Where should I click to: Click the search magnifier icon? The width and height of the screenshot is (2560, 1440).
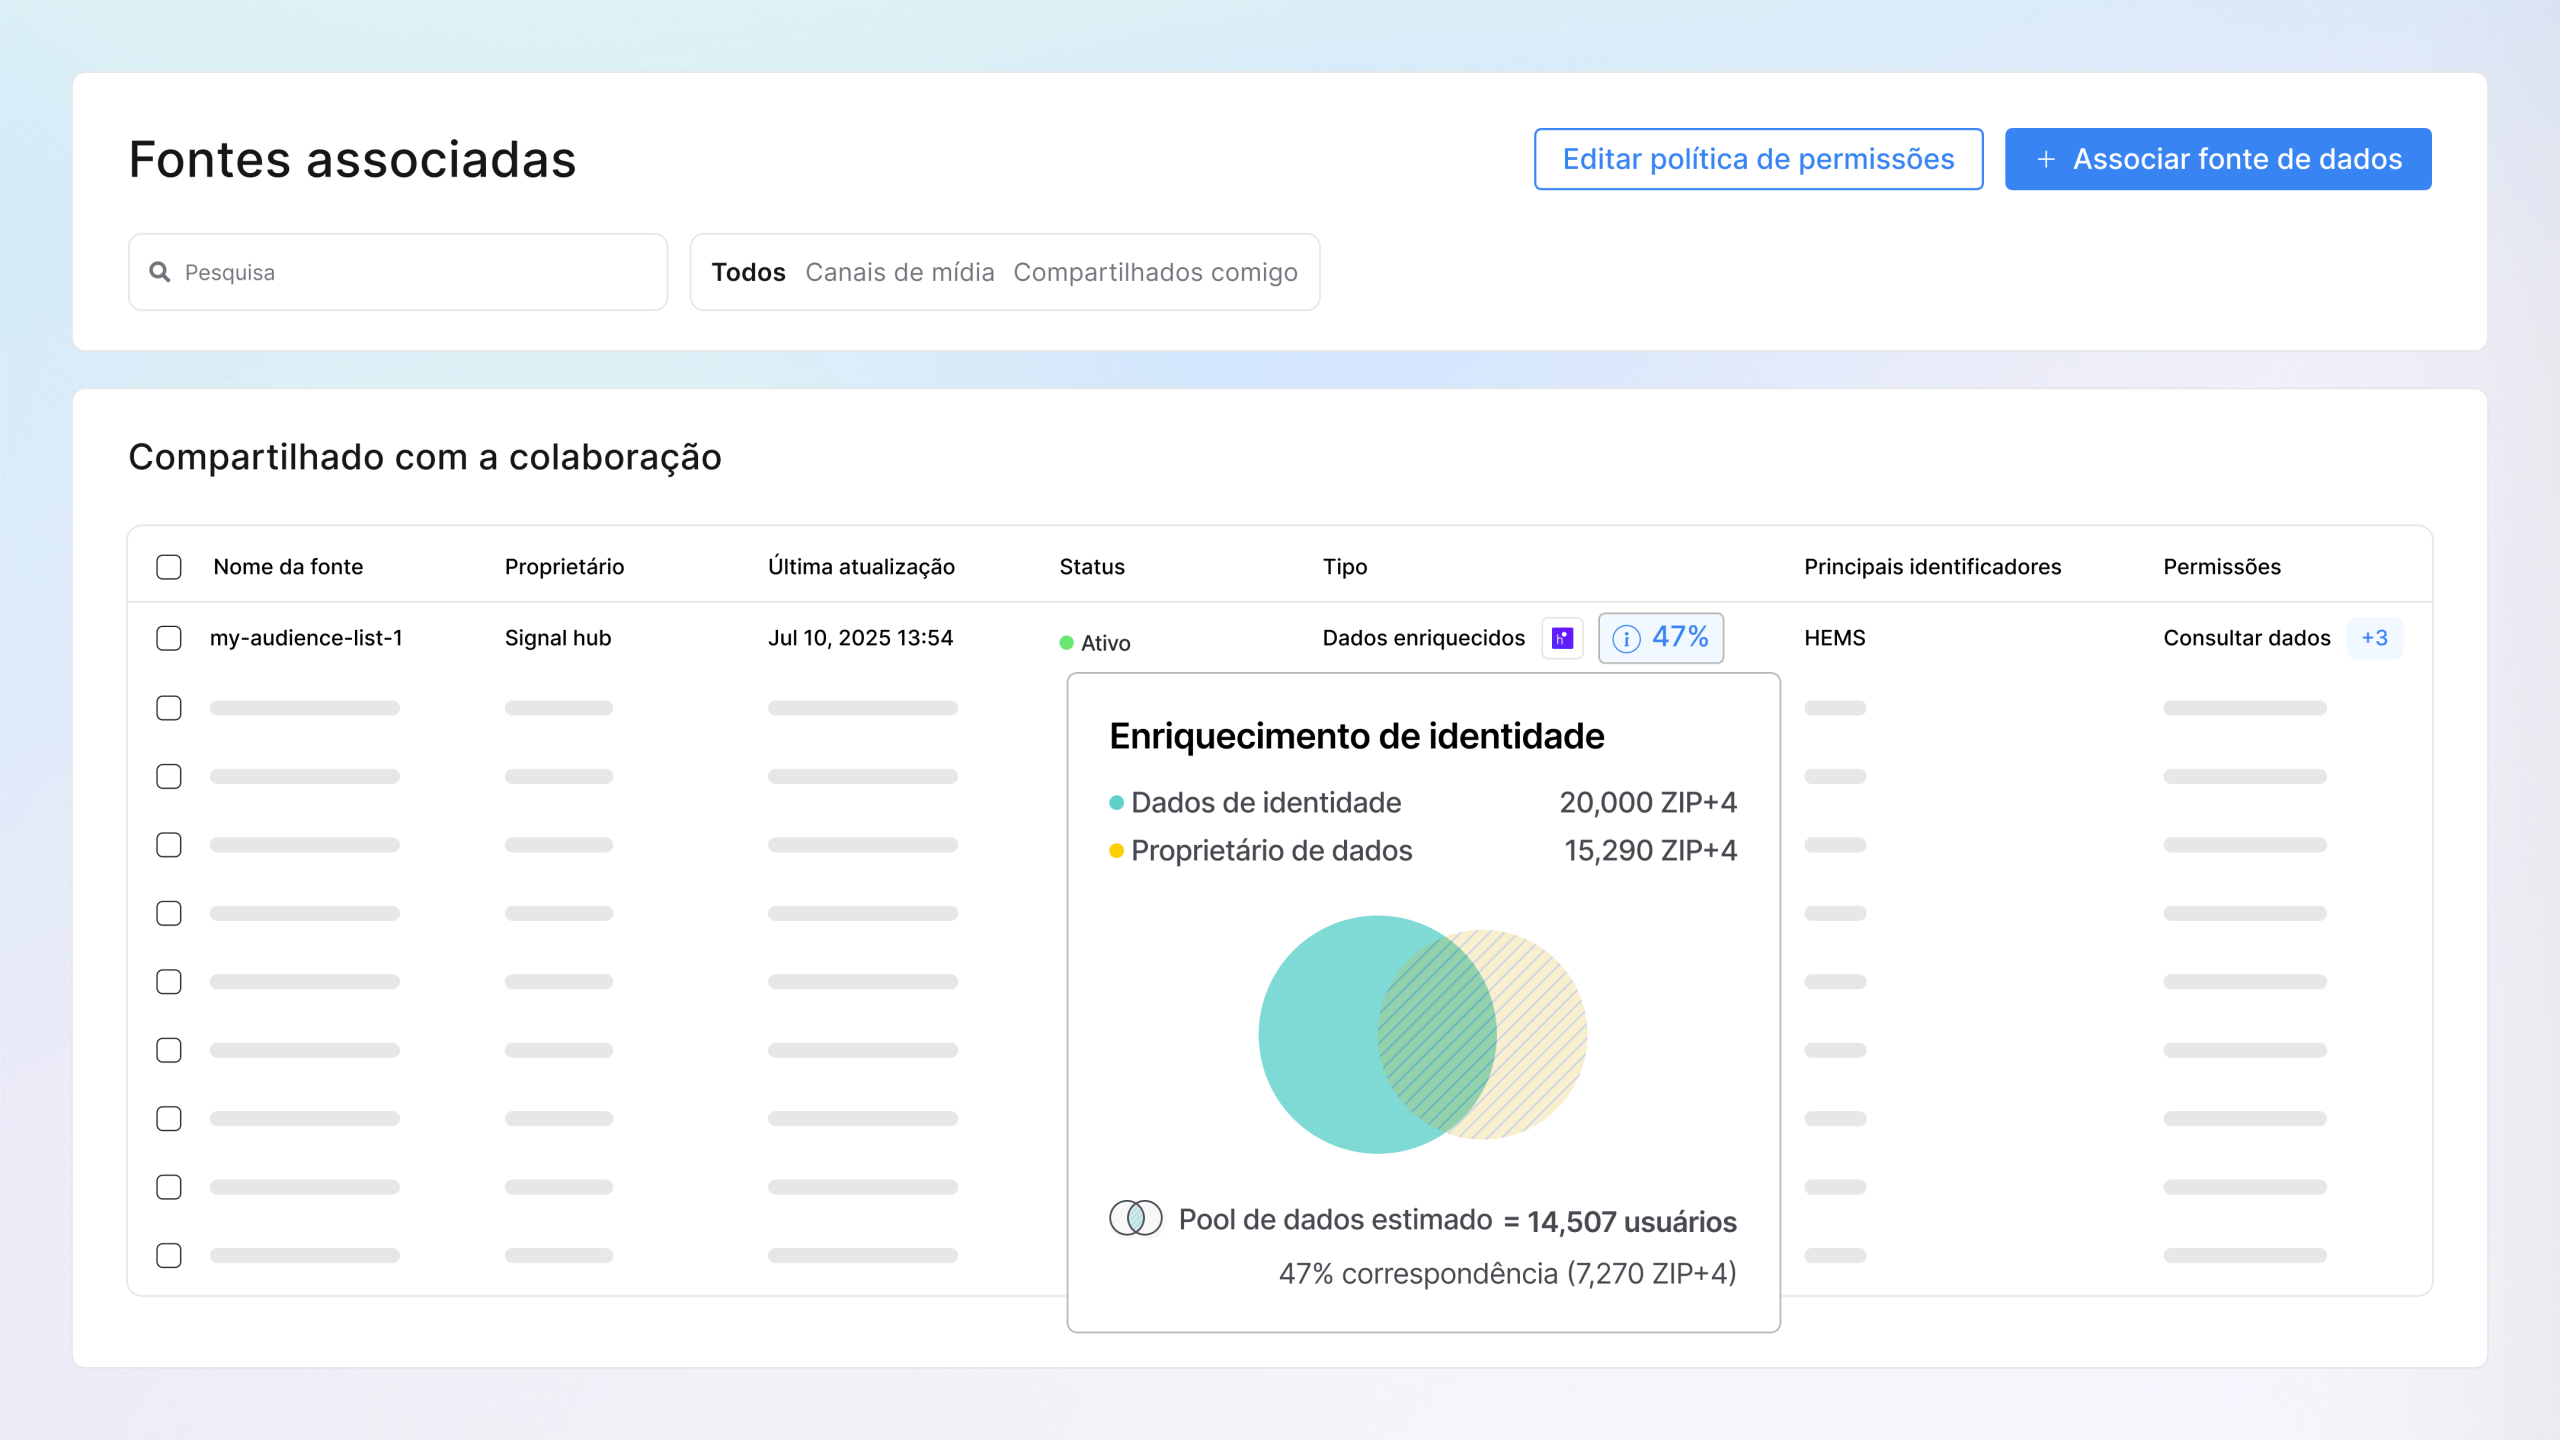(x=160, y=271)
